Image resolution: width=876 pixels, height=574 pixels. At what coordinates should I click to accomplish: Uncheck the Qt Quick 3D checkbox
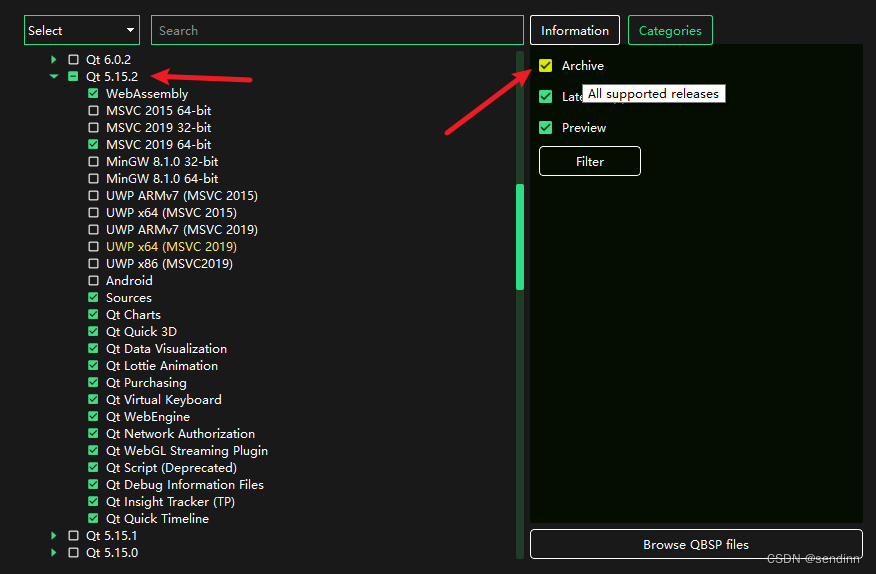pyautogui.click(x=93, y=331)
